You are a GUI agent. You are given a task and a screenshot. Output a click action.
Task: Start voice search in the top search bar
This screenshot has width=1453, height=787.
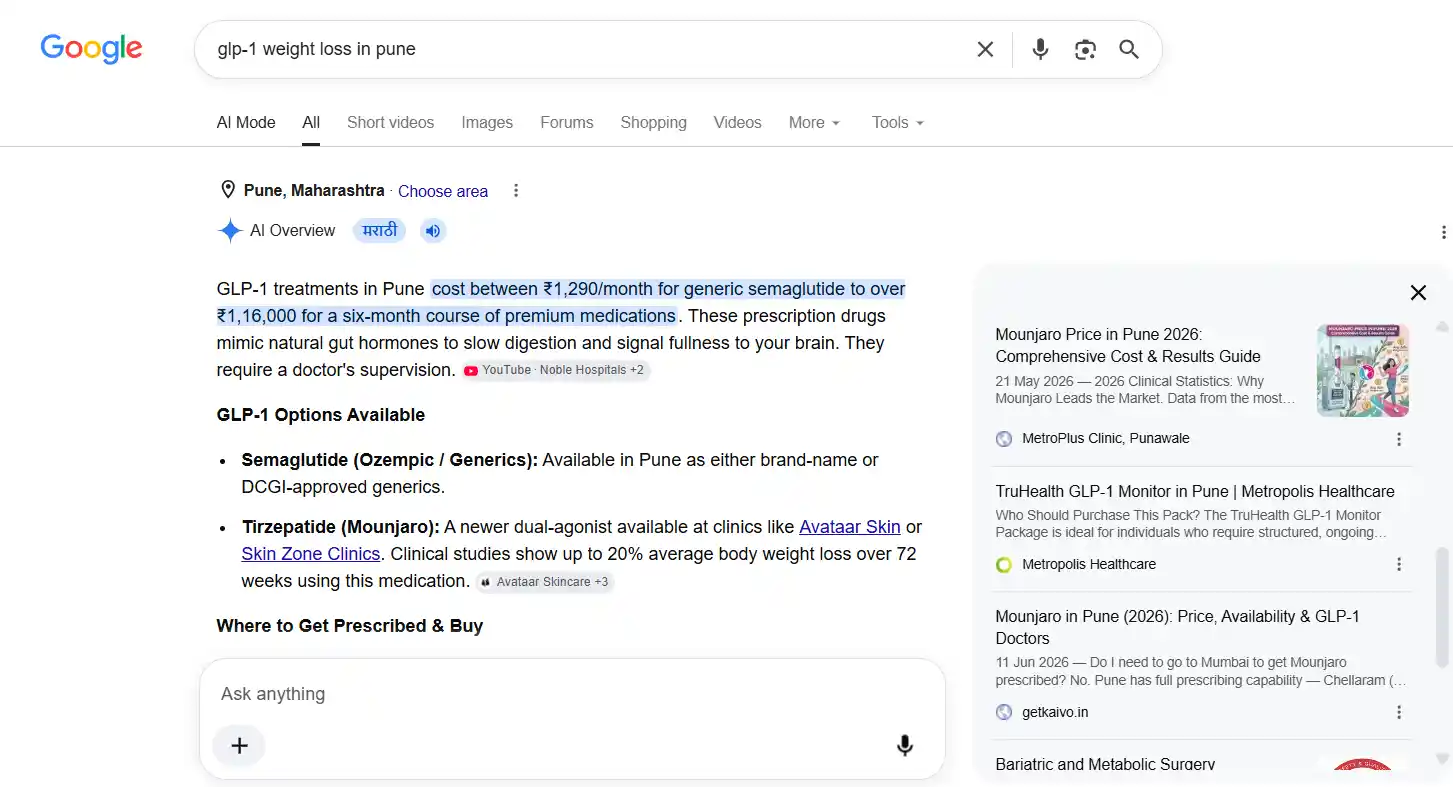pyautogui.click(x=1040, y=49)
